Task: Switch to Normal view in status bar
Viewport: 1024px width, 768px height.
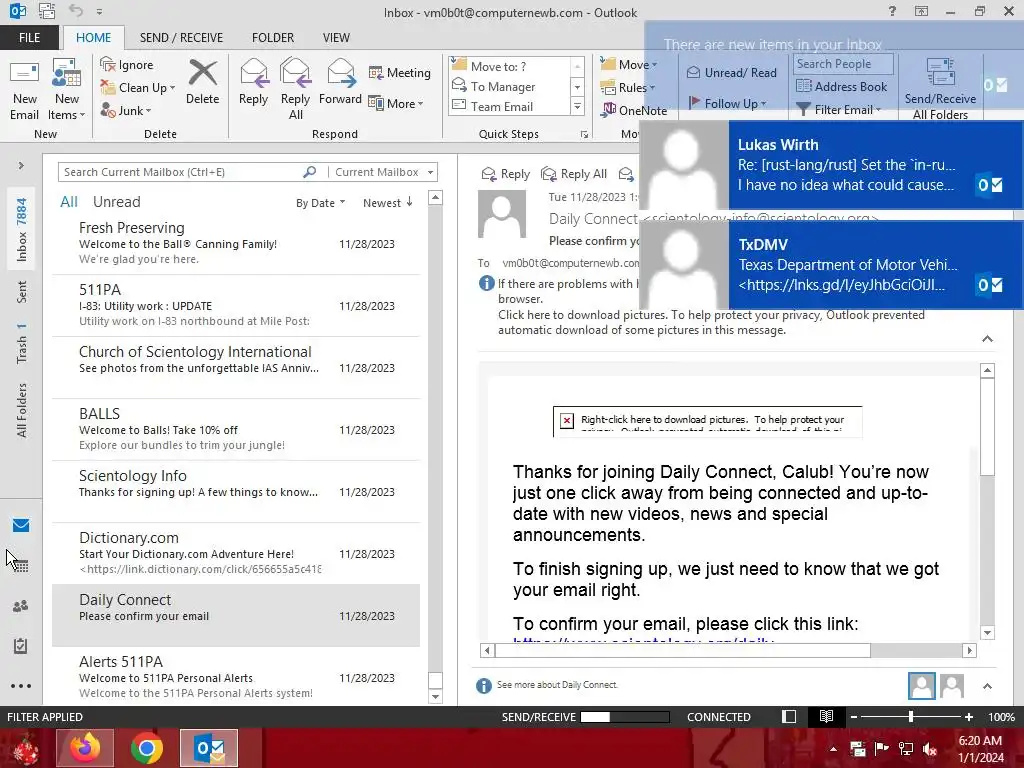Action: point(789,716)
